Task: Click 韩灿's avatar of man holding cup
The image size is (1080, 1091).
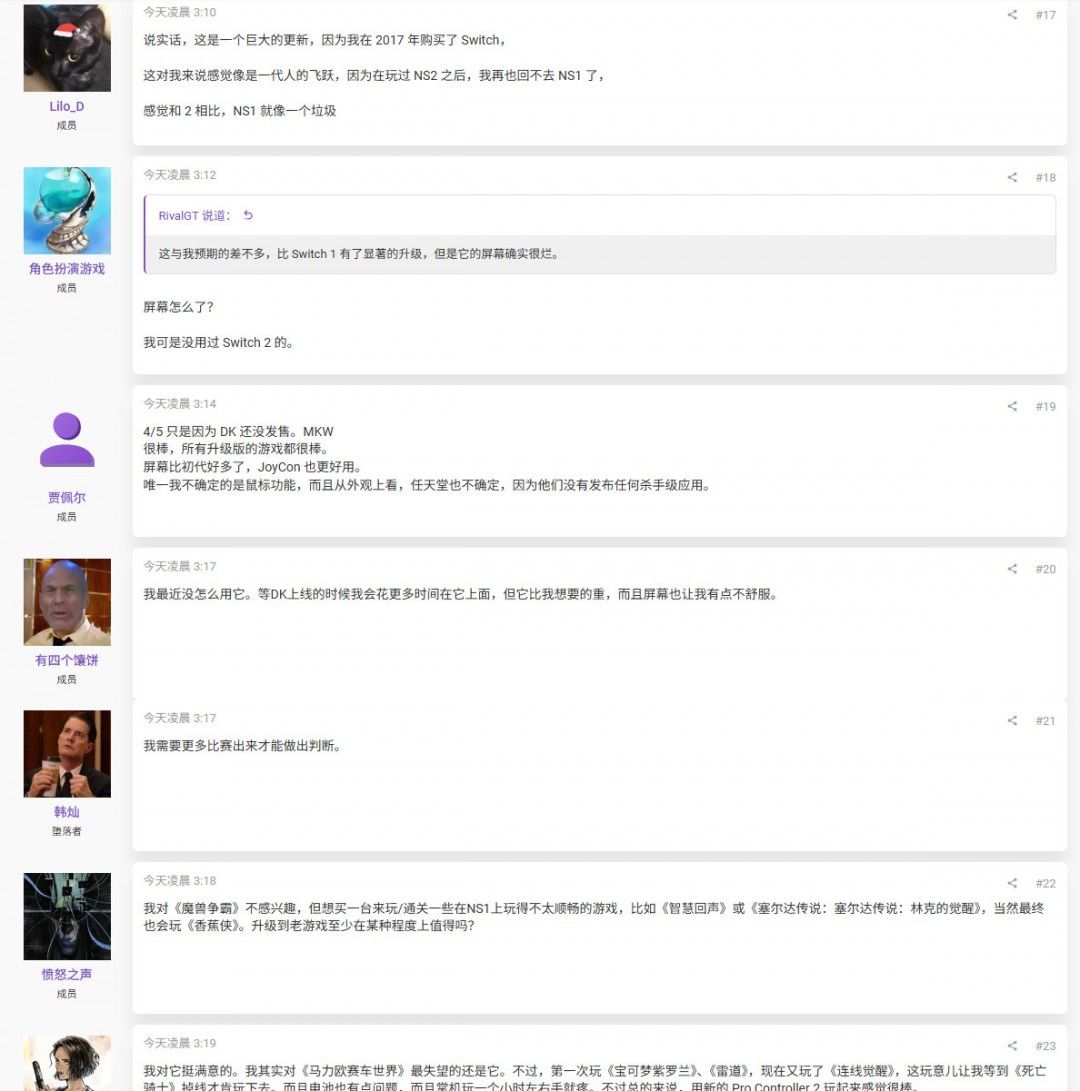Action: coord(67,754)
